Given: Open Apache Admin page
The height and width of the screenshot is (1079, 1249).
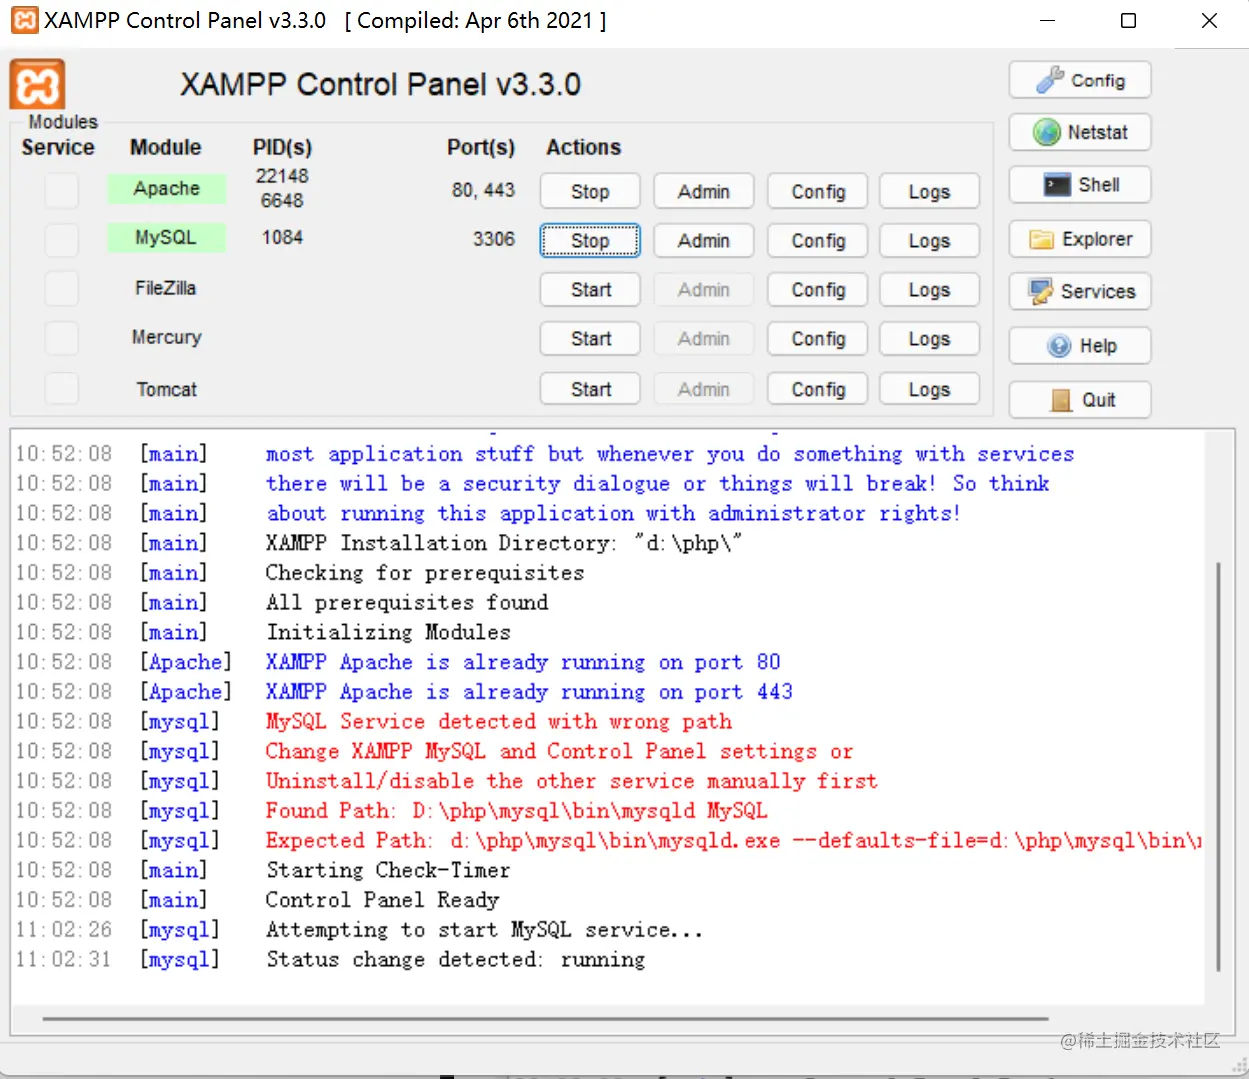Looking at the screenshot, I should pyautogui.click(x=704, y=191).
